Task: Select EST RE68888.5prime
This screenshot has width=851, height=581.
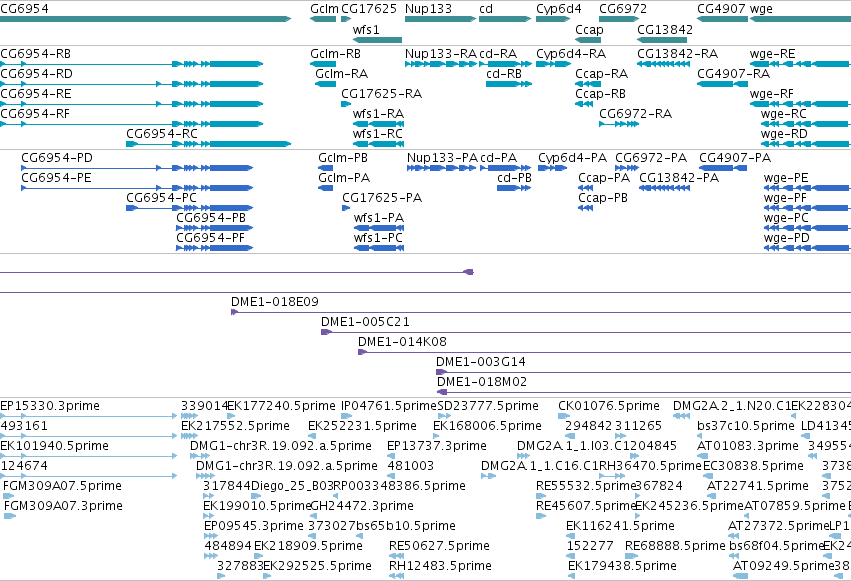Action: [675, 546]
